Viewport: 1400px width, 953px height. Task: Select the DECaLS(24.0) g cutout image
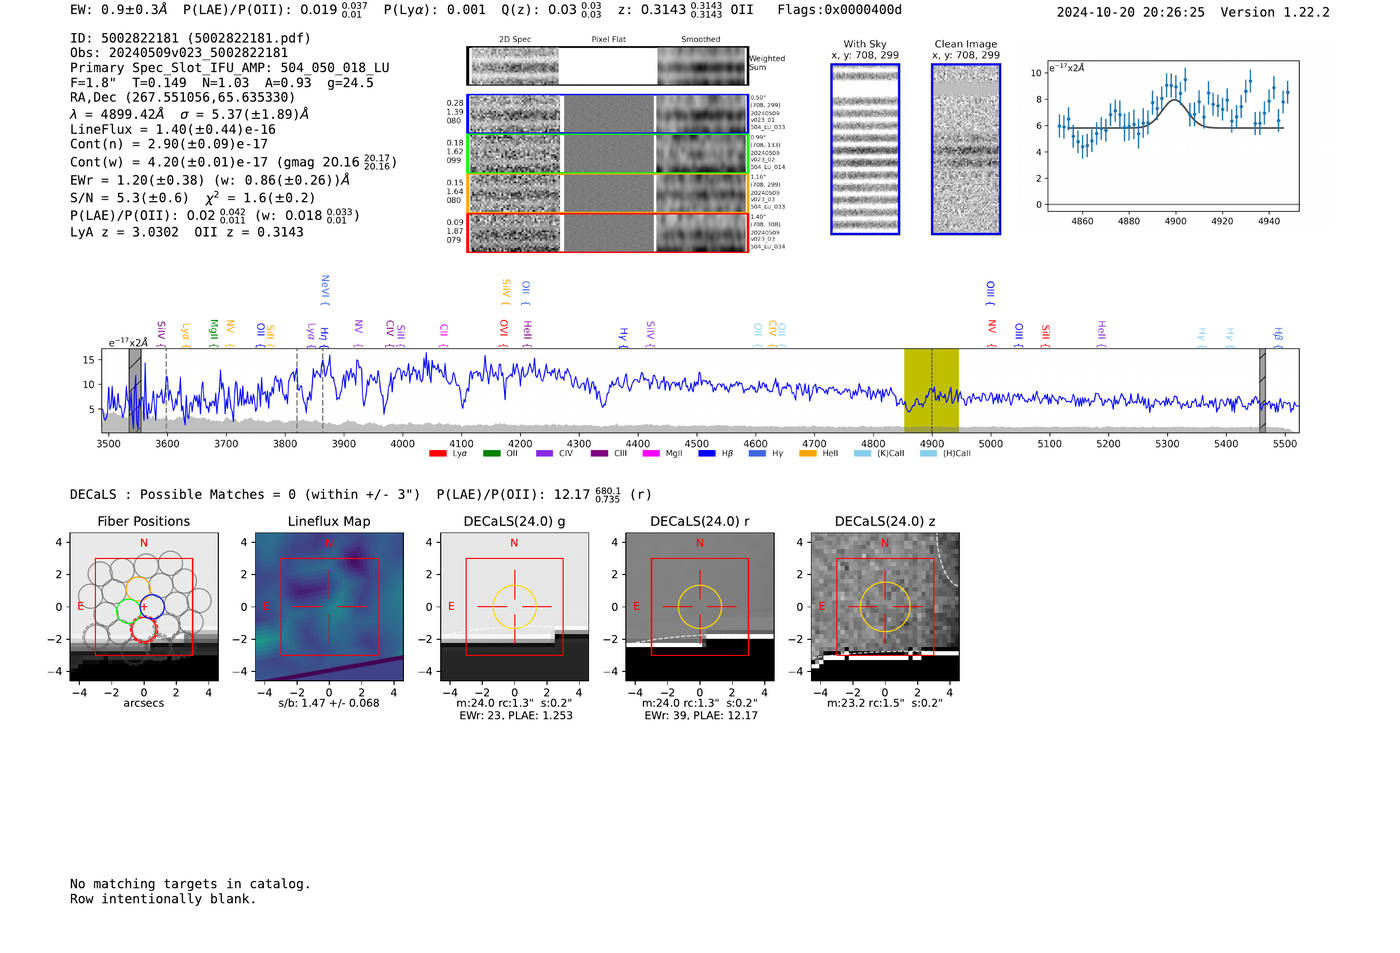click(x=515, y=607)
